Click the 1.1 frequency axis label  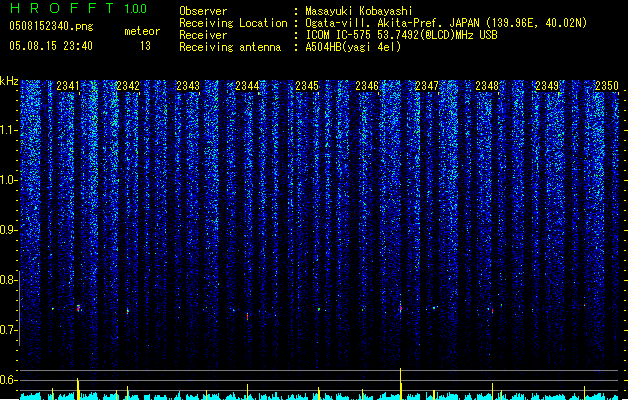click(8, 130)
